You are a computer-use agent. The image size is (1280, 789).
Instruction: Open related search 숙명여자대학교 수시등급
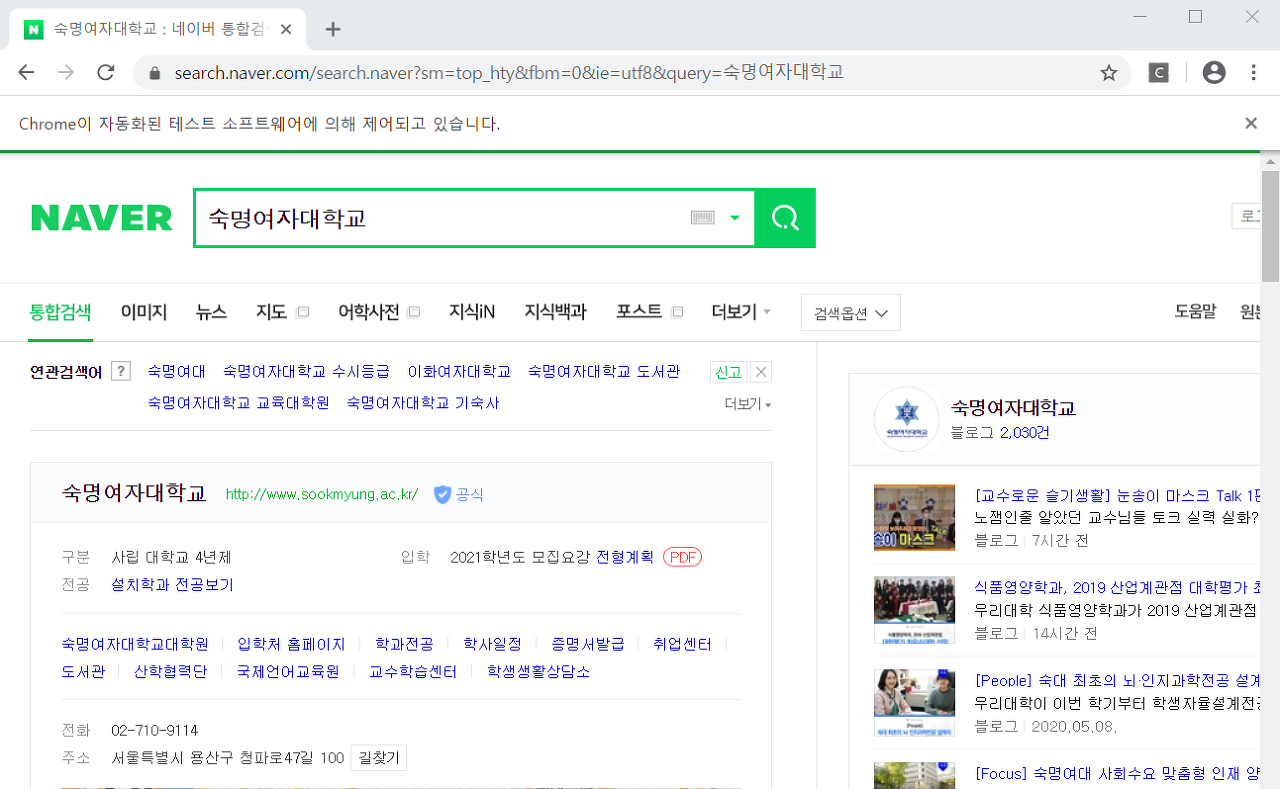click(x=306, y=371)
